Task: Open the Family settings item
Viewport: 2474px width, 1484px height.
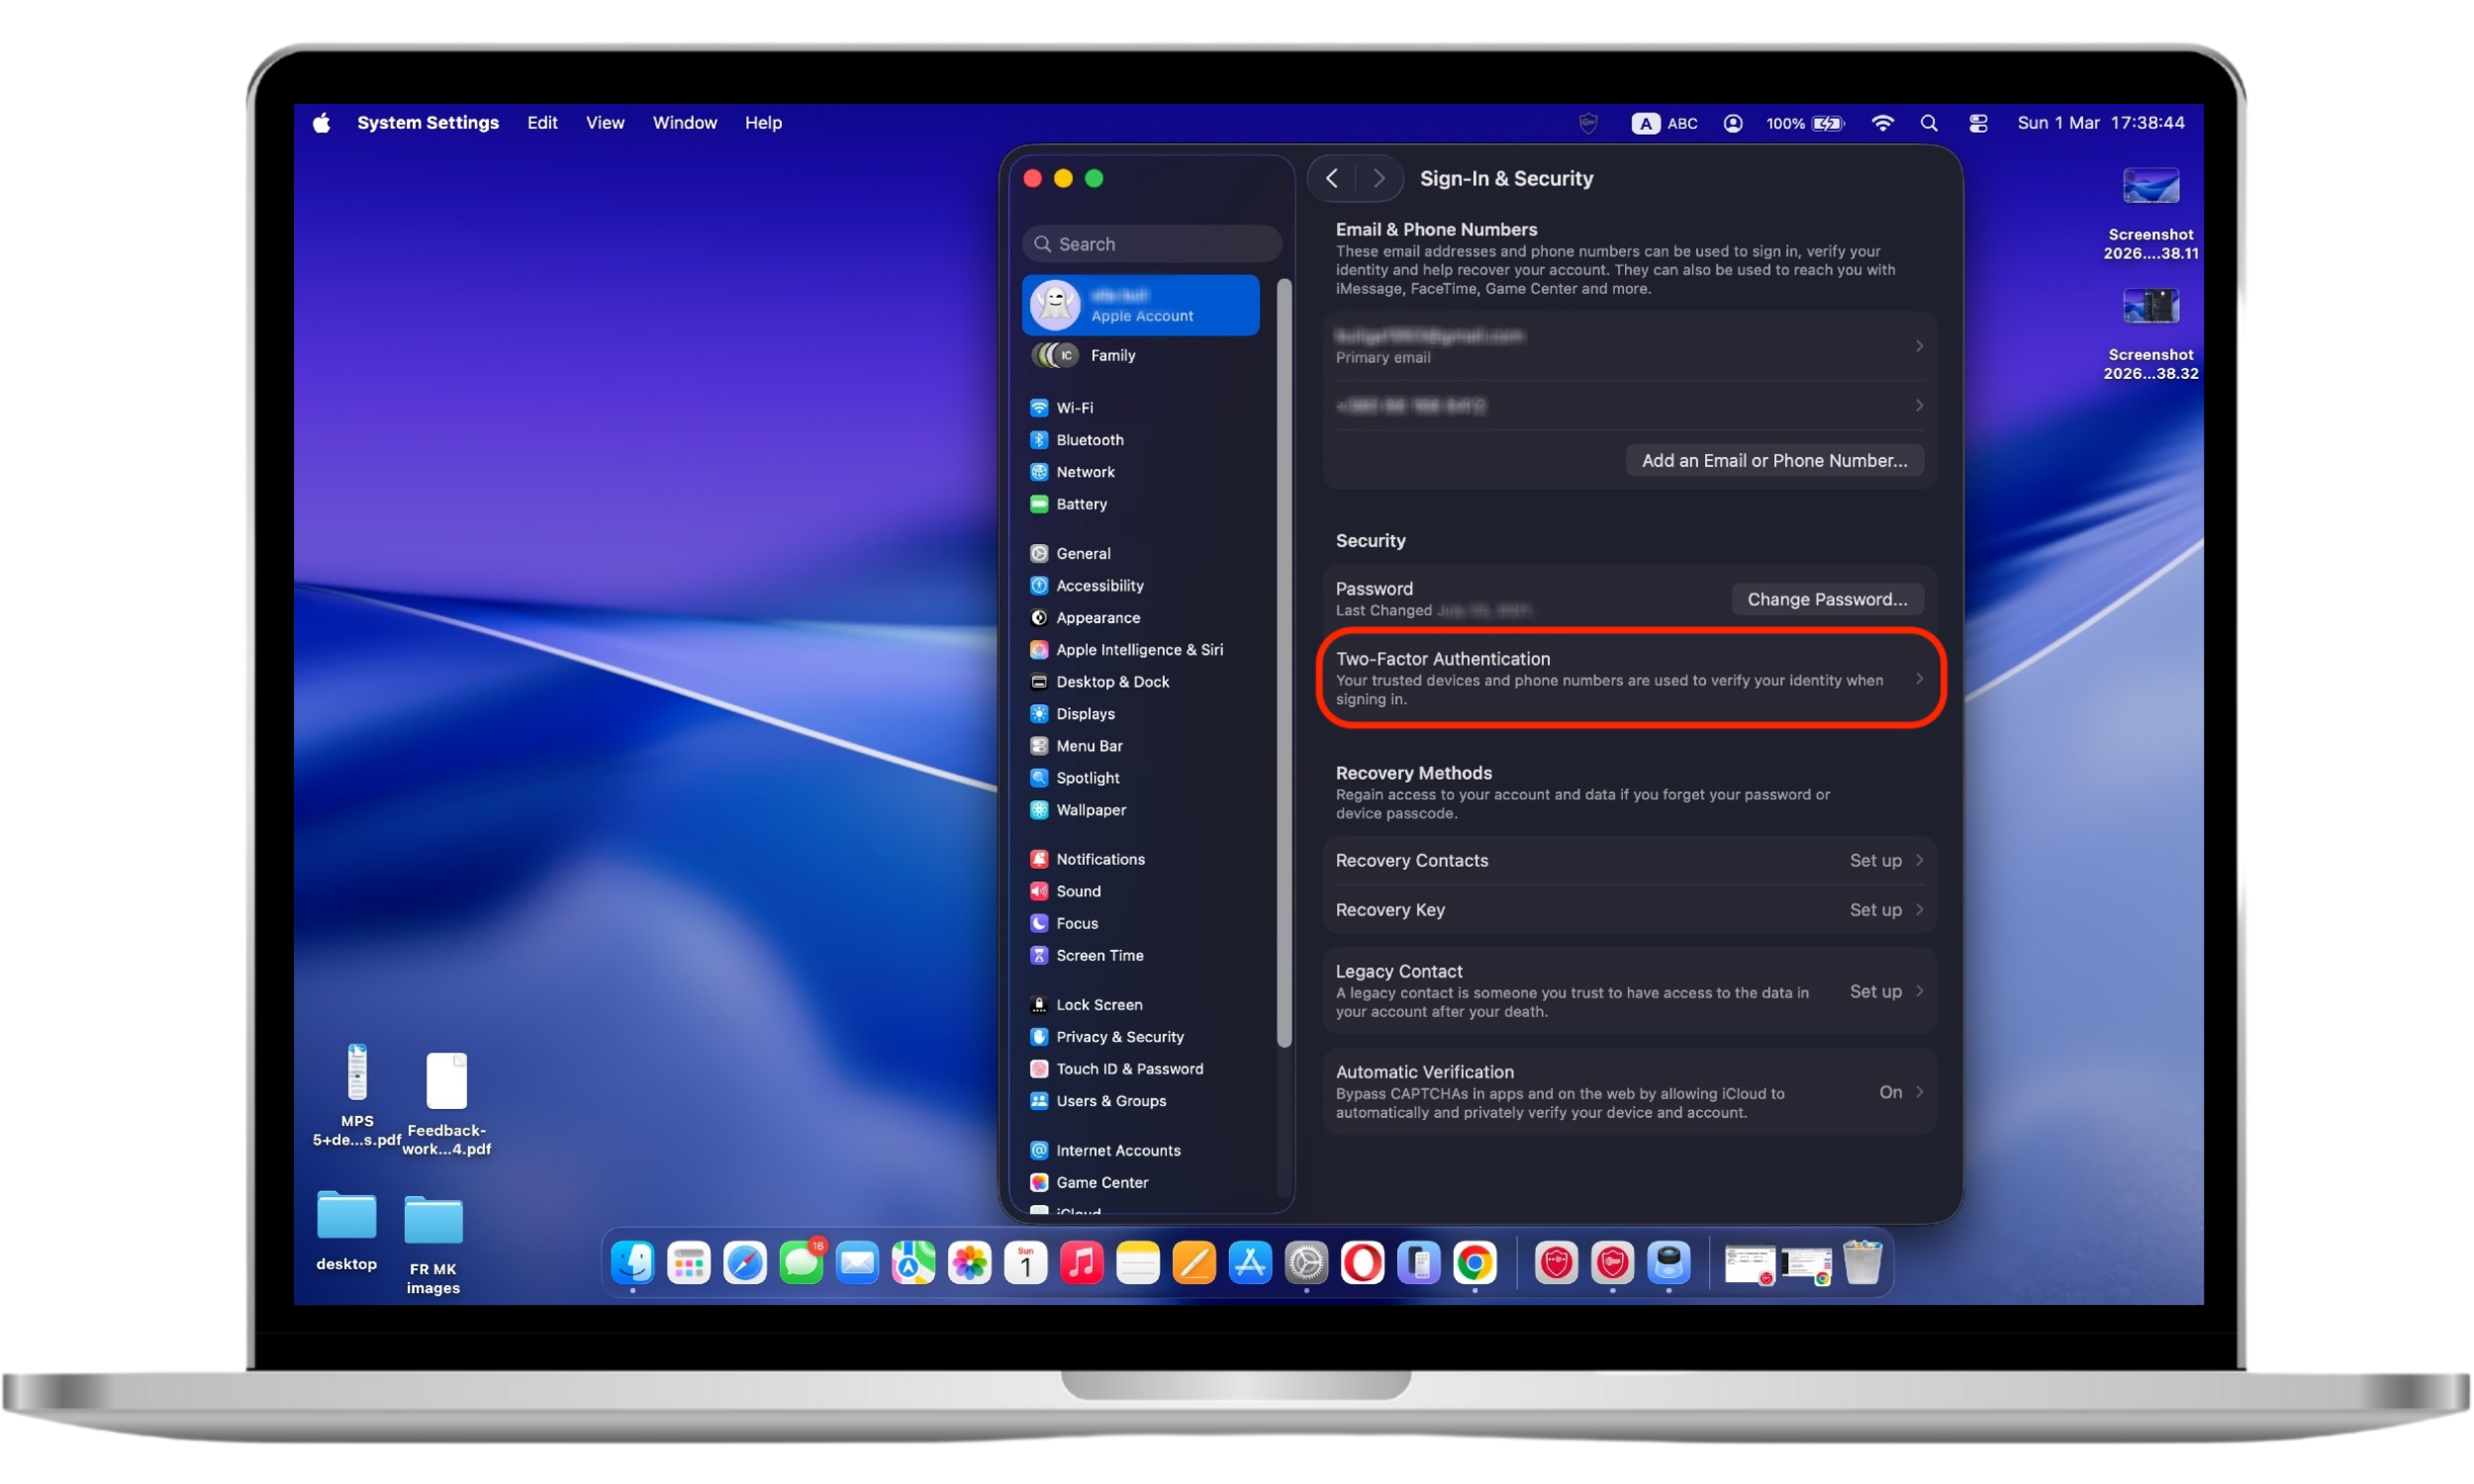Action: [1112, 355]
